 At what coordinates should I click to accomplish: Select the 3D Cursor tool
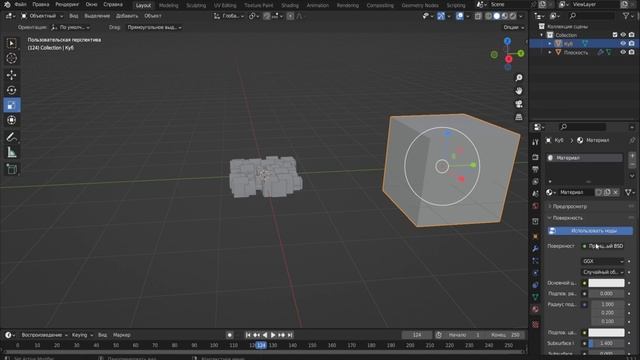pos(11,58)
